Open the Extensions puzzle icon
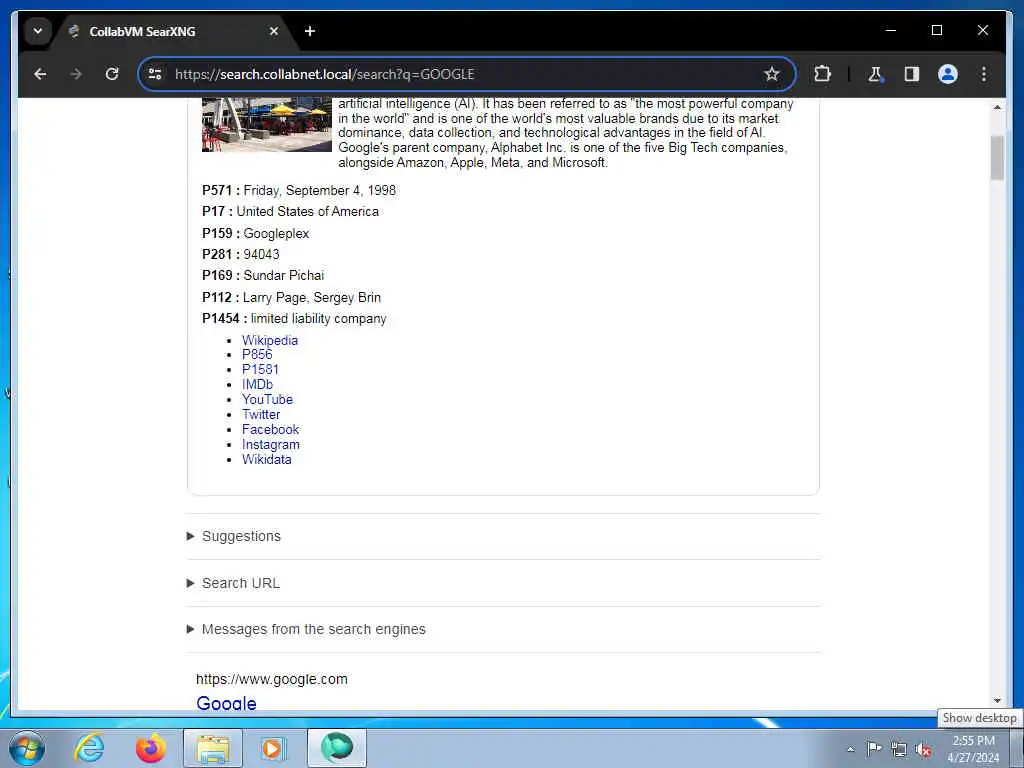The image size is (1024, 768). click(x=822, y=74)
